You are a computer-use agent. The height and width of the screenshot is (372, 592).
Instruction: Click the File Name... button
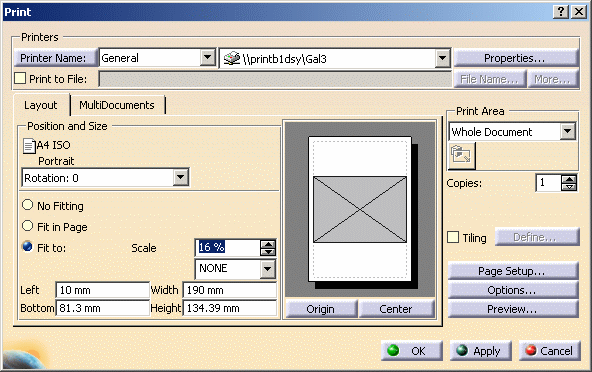pos(489,79)
